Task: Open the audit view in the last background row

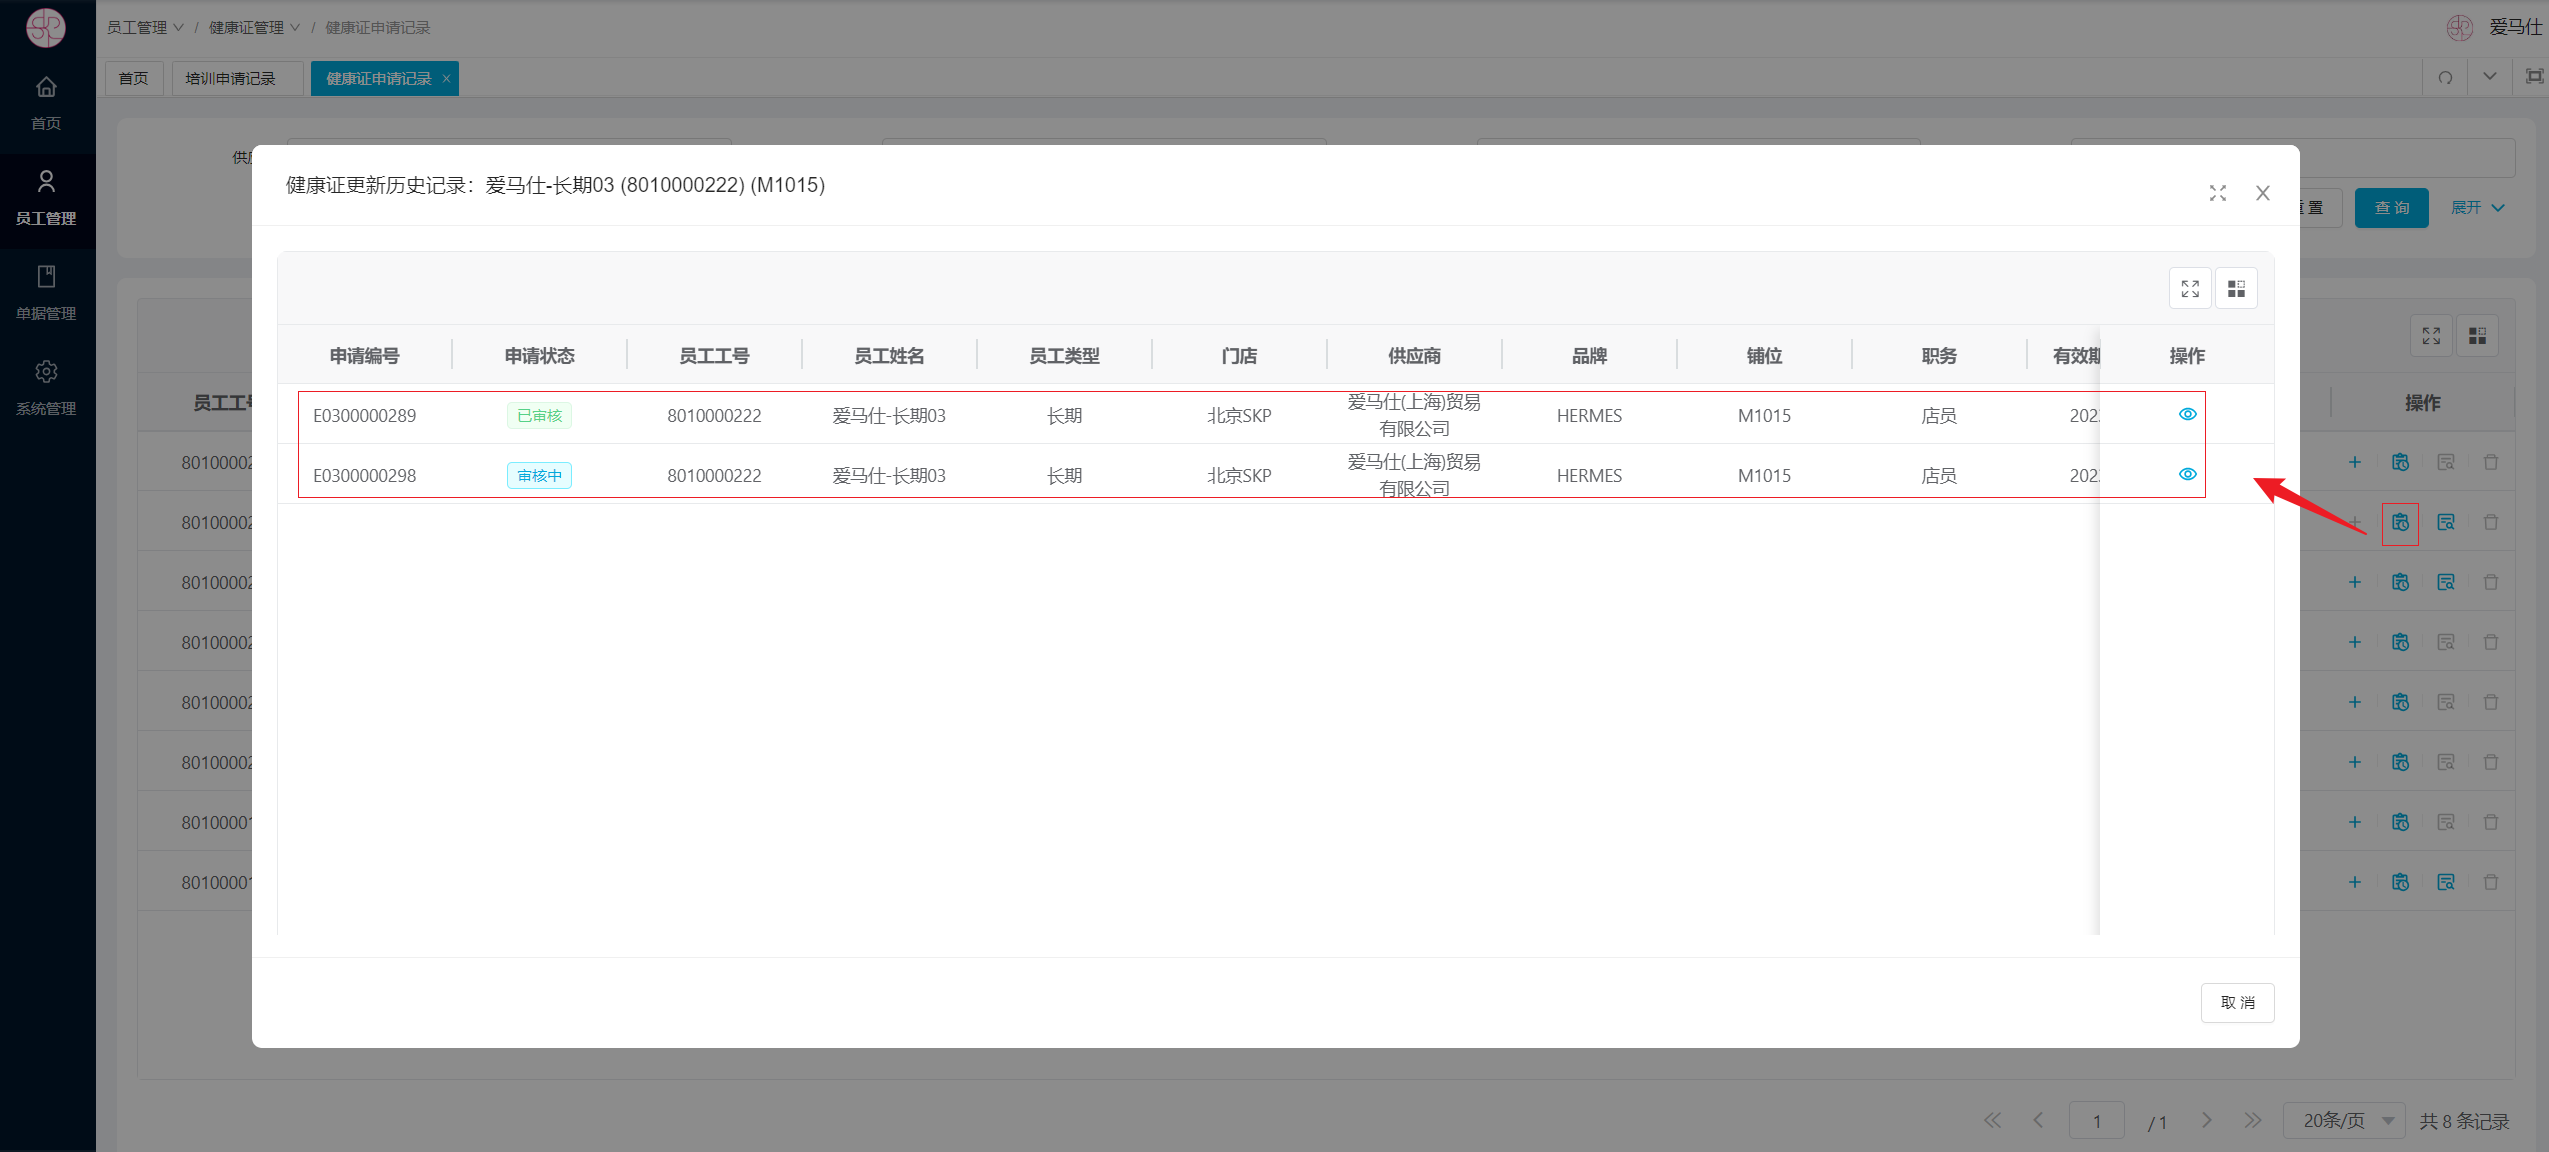Action: coord(2445,882)
